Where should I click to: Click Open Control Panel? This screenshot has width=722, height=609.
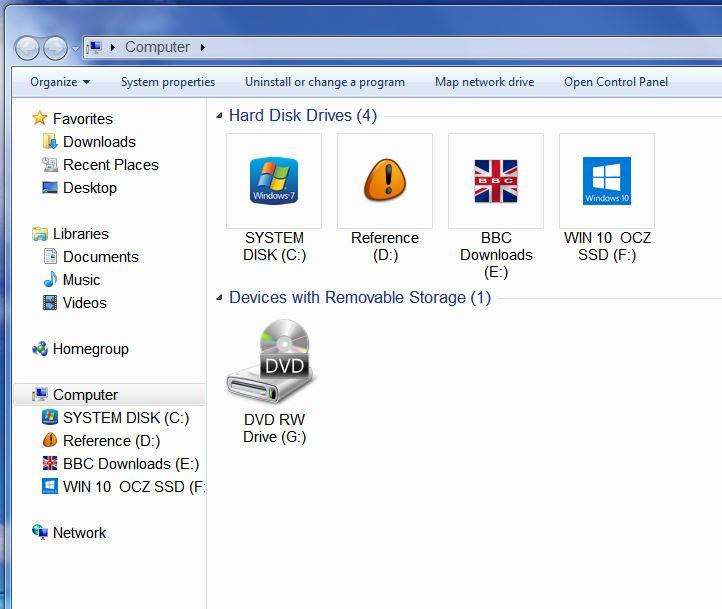click(x=616, y=82)
